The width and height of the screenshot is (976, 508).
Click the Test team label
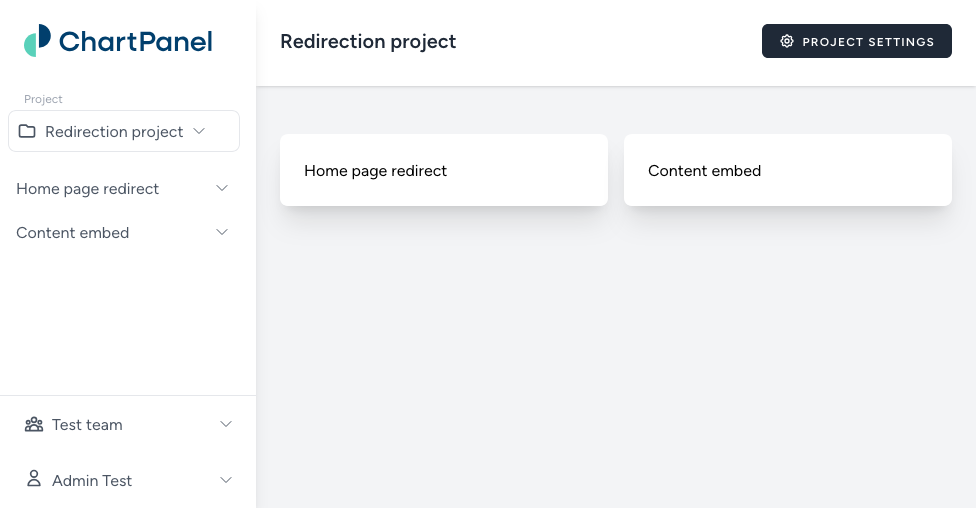pos(87,425)
